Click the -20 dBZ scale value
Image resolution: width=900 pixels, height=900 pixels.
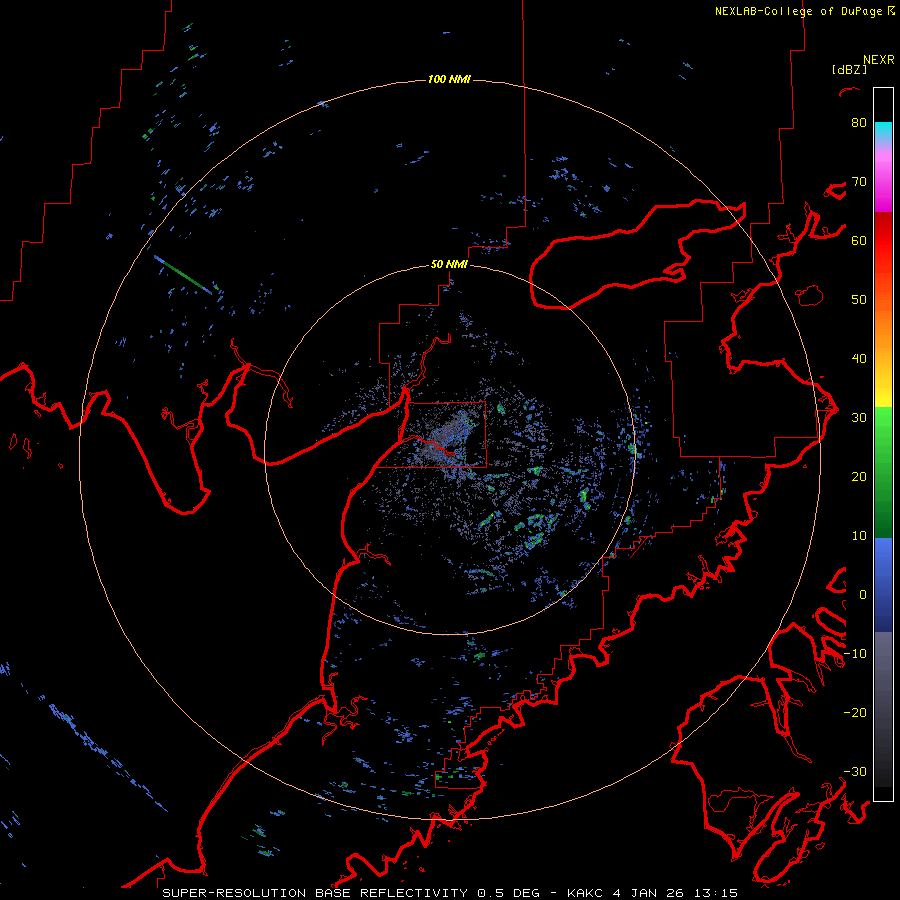click(x=855, y=712)
